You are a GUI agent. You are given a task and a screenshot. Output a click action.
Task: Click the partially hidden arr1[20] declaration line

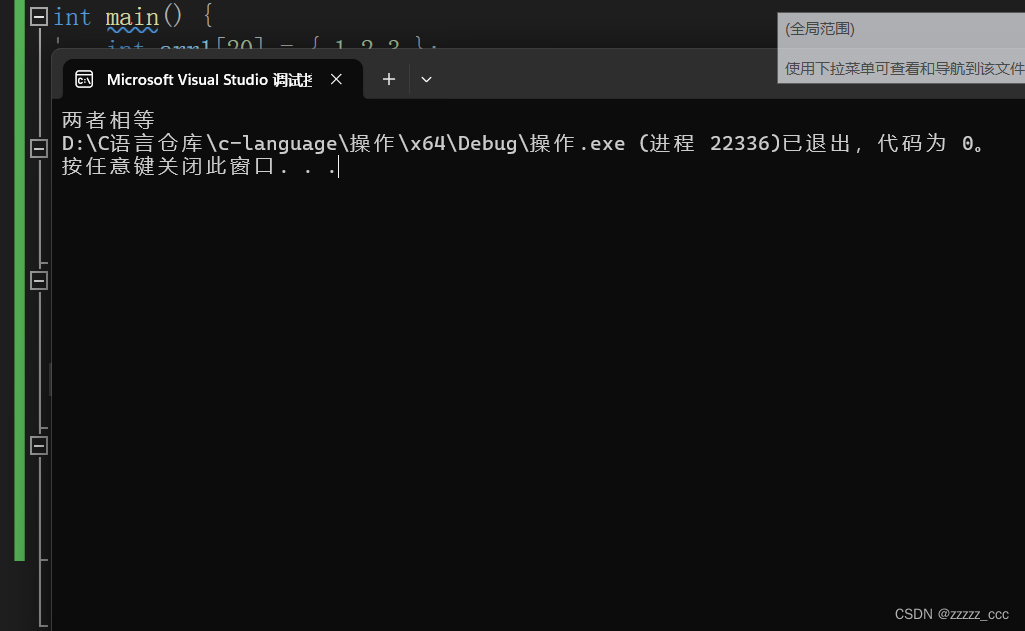point(272,44)
